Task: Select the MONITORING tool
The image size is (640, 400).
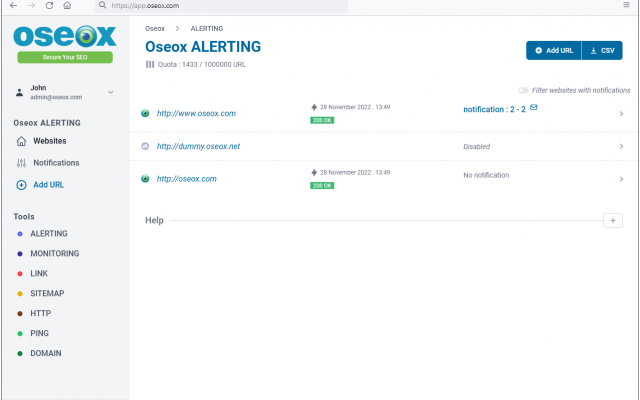Action: coord(55,253)
